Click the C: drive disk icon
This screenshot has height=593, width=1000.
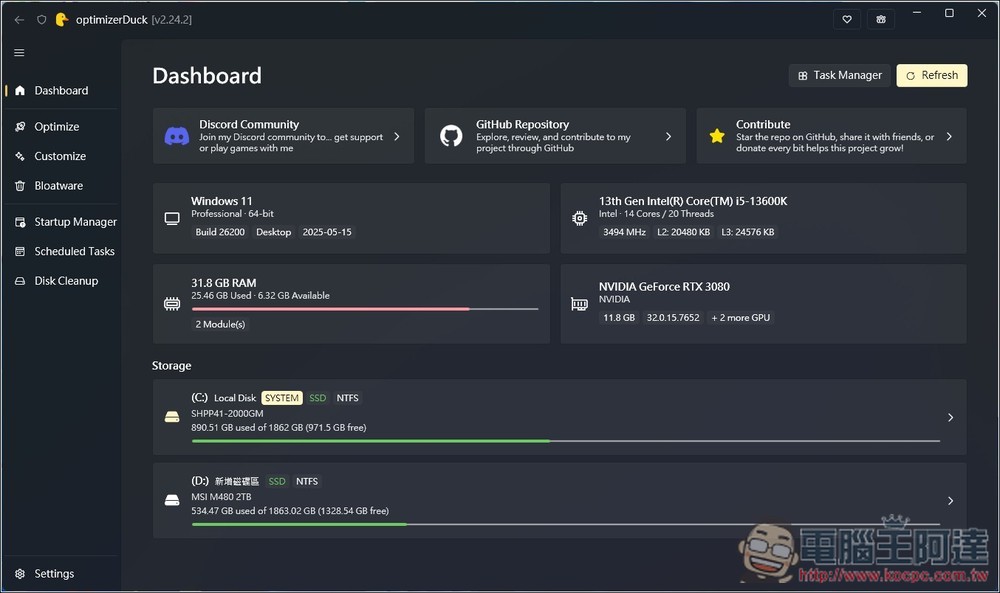172,417
